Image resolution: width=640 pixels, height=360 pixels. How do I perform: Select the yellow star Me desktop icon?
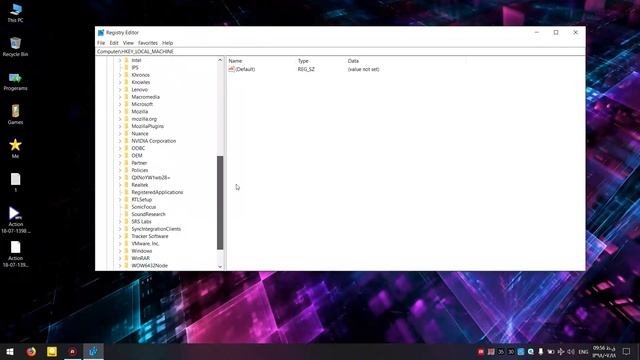tap(16, 148)
